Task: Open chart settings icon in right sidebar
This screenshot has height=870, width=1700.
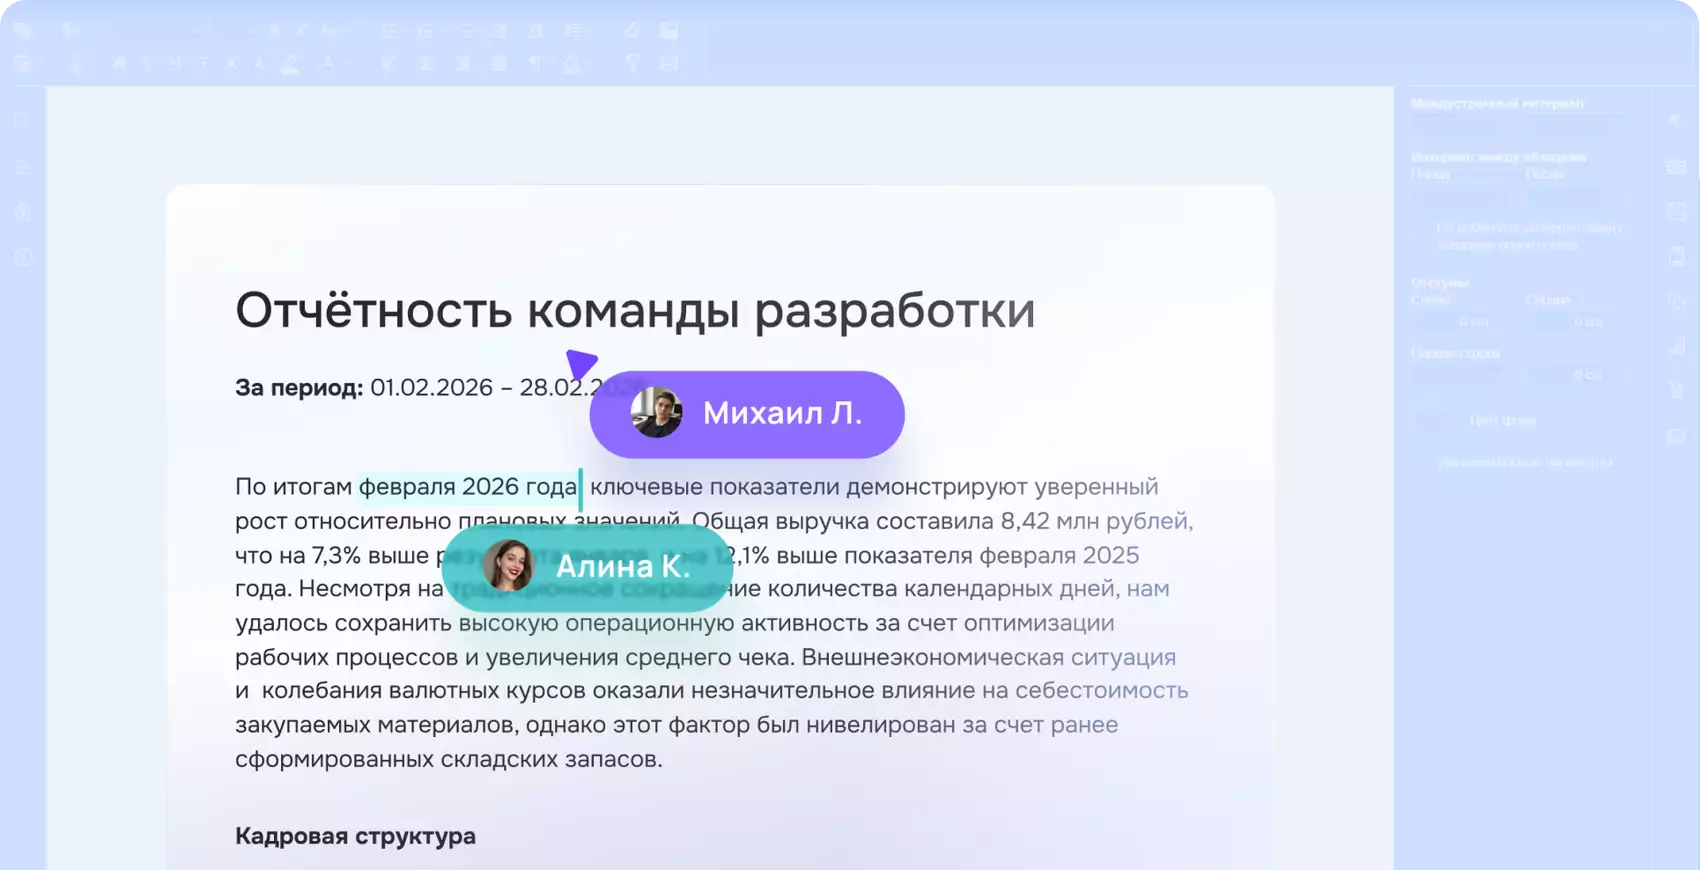Action: coord(1677,347)
